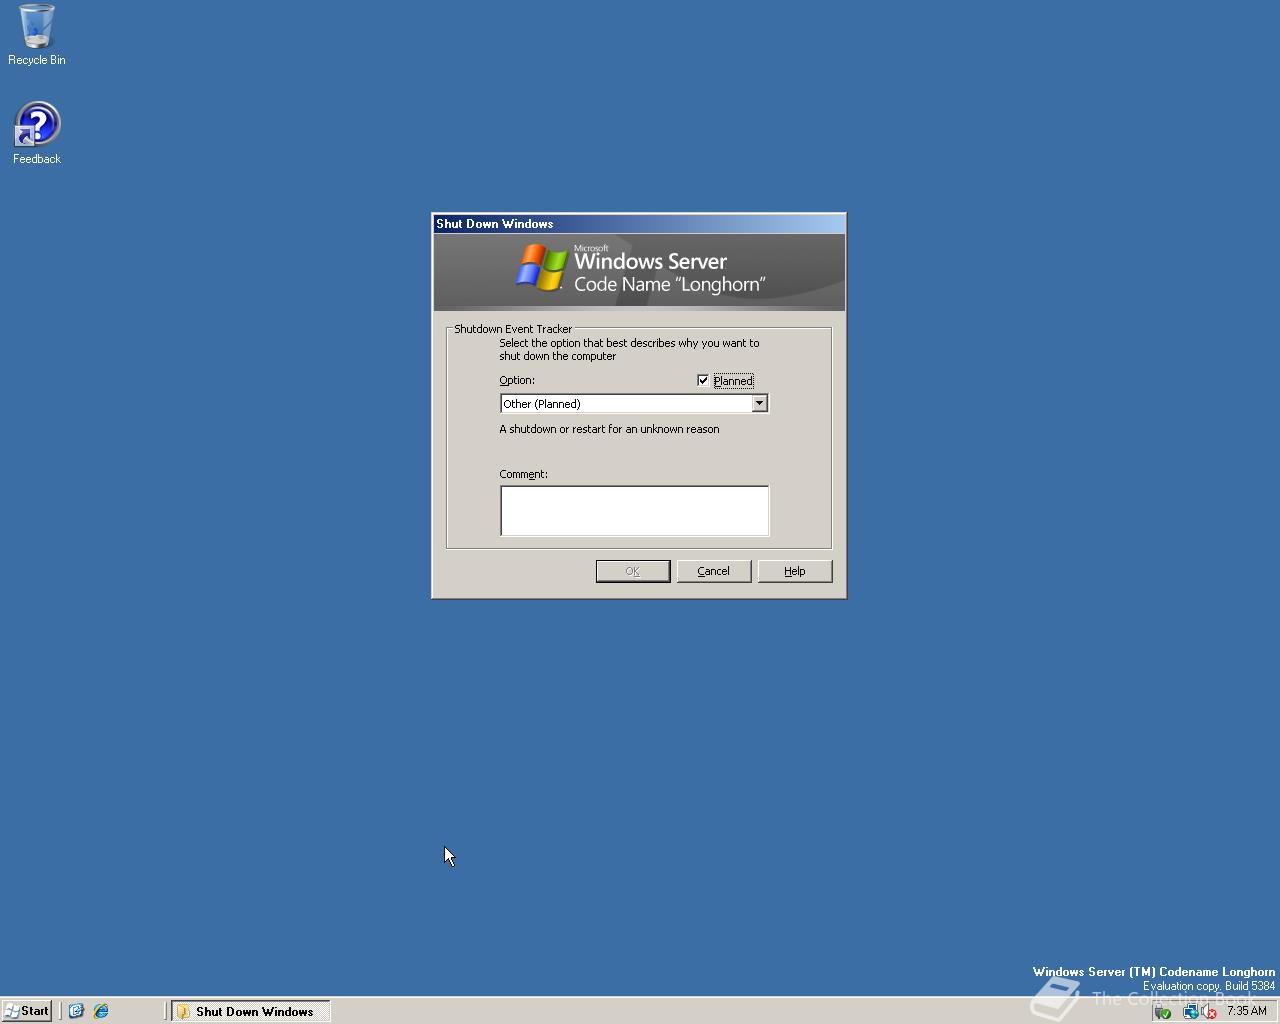
Task: Open Help for Shut Down Windows
Action: (x=795, y=571)
